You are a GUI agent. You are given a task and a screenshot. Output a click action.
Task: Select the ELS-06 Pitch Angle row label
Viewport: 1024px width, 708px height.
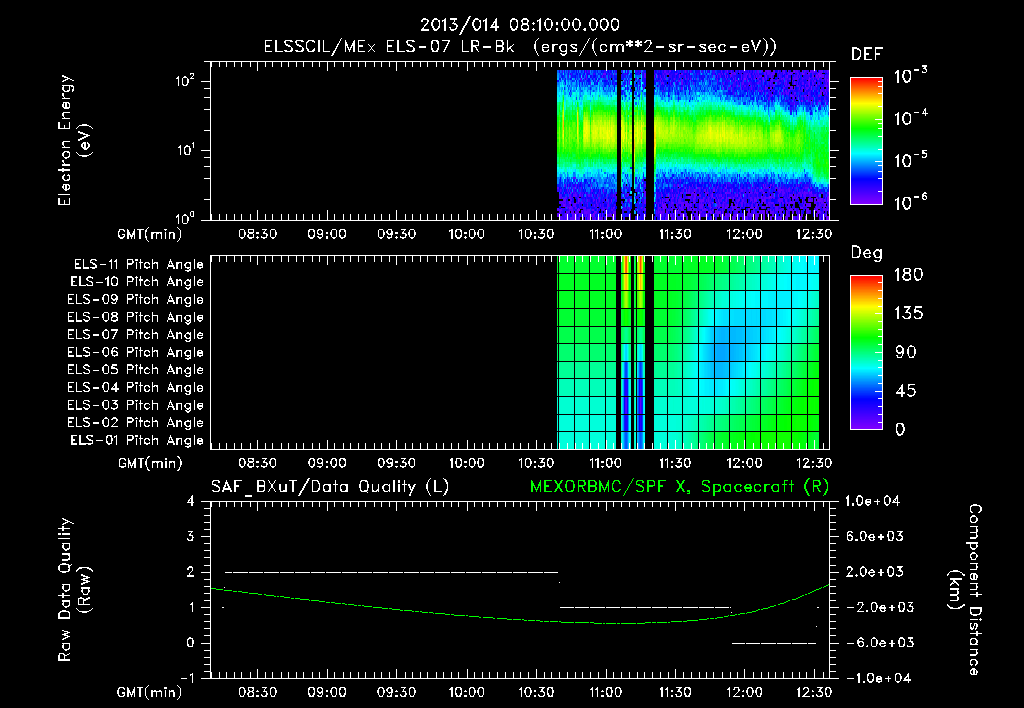point(135,353)
